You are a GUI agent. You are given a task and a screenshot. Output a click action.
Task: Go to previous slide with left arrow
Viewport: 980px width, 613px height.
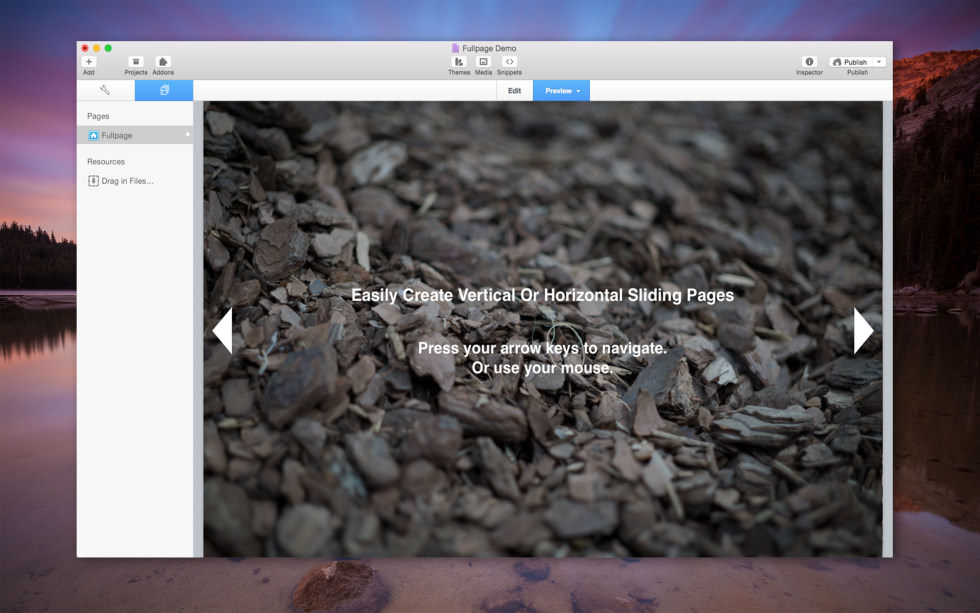click(x=223, y=331)
